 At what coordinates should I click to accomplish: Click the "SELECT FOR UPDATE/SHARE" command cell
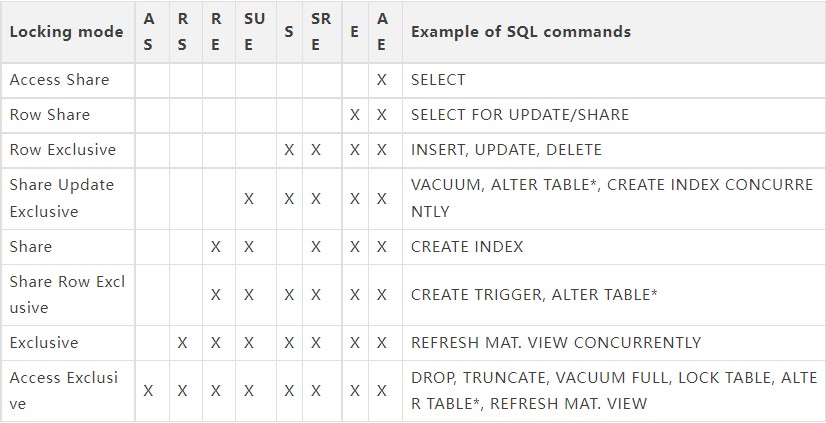point(520,115)
